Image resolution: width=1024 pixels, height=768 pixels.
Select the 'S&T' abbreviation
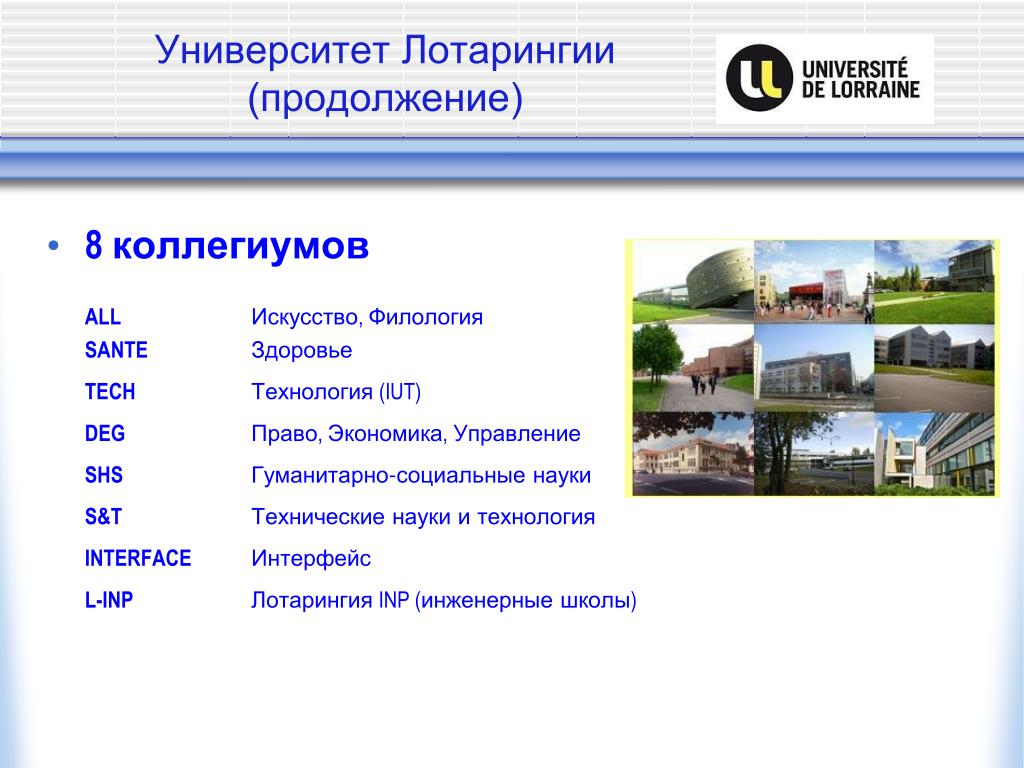[x=103, y=517]
